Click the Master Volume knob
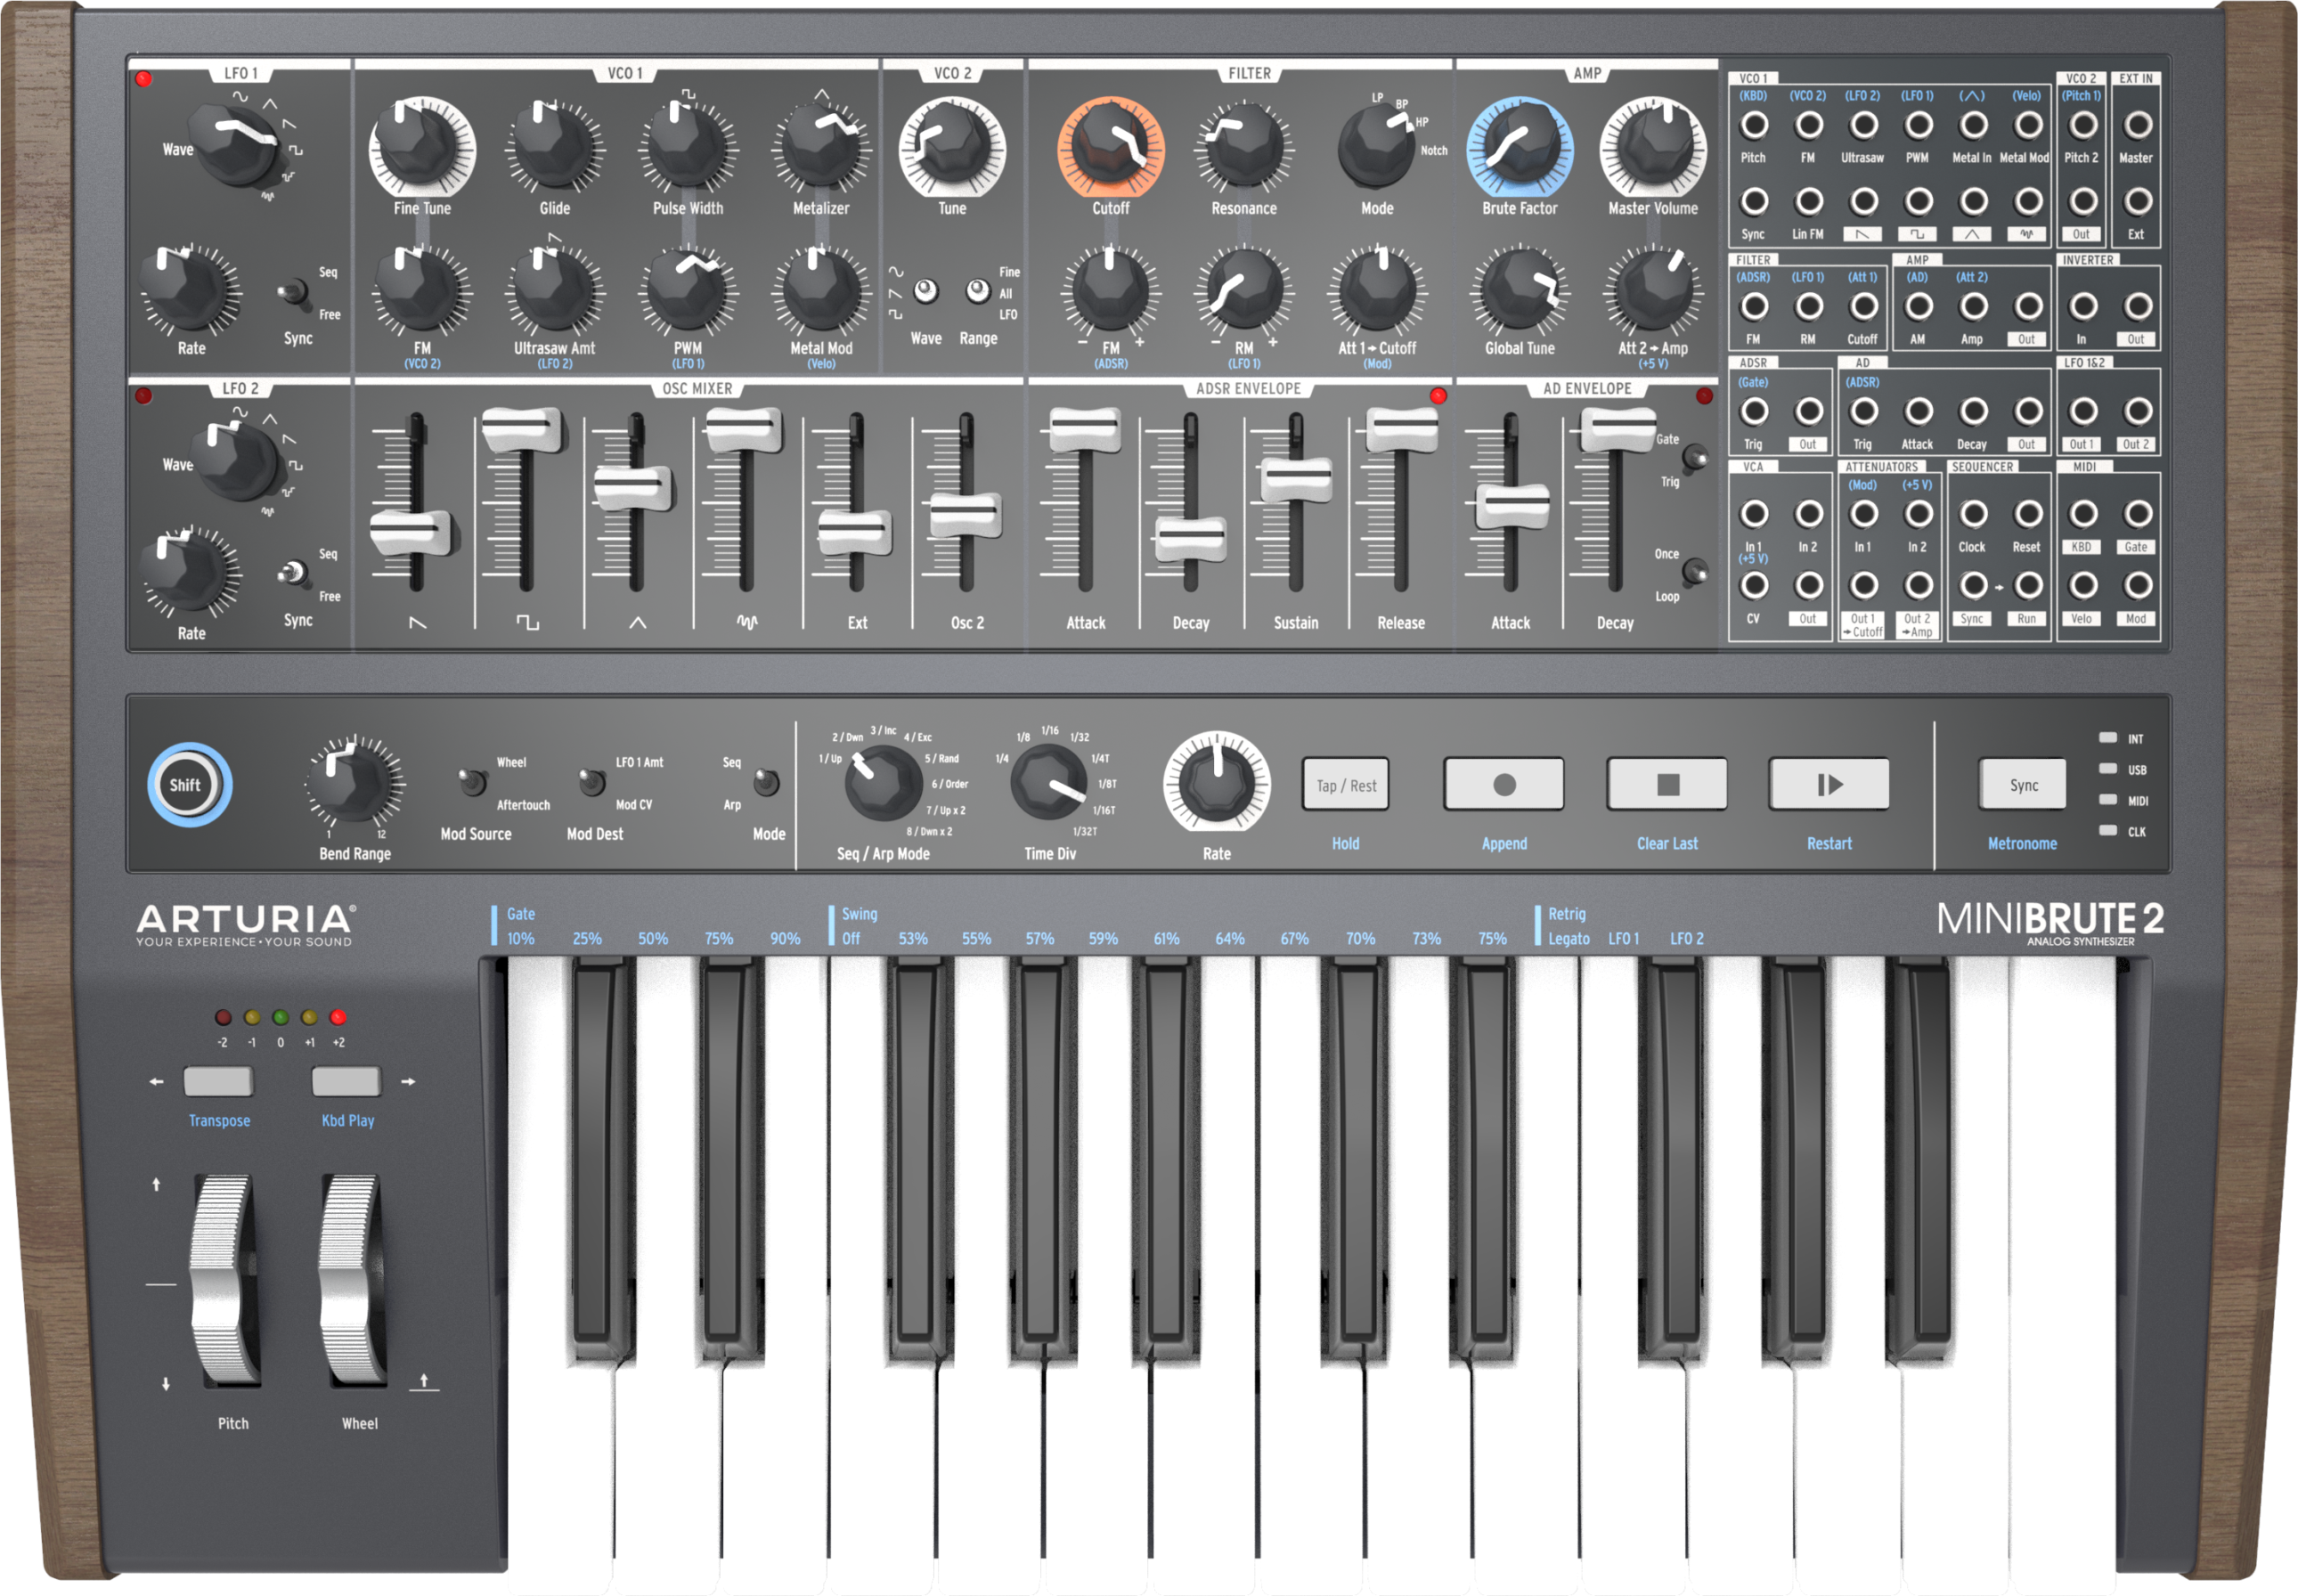 (x=1652, y=148)
